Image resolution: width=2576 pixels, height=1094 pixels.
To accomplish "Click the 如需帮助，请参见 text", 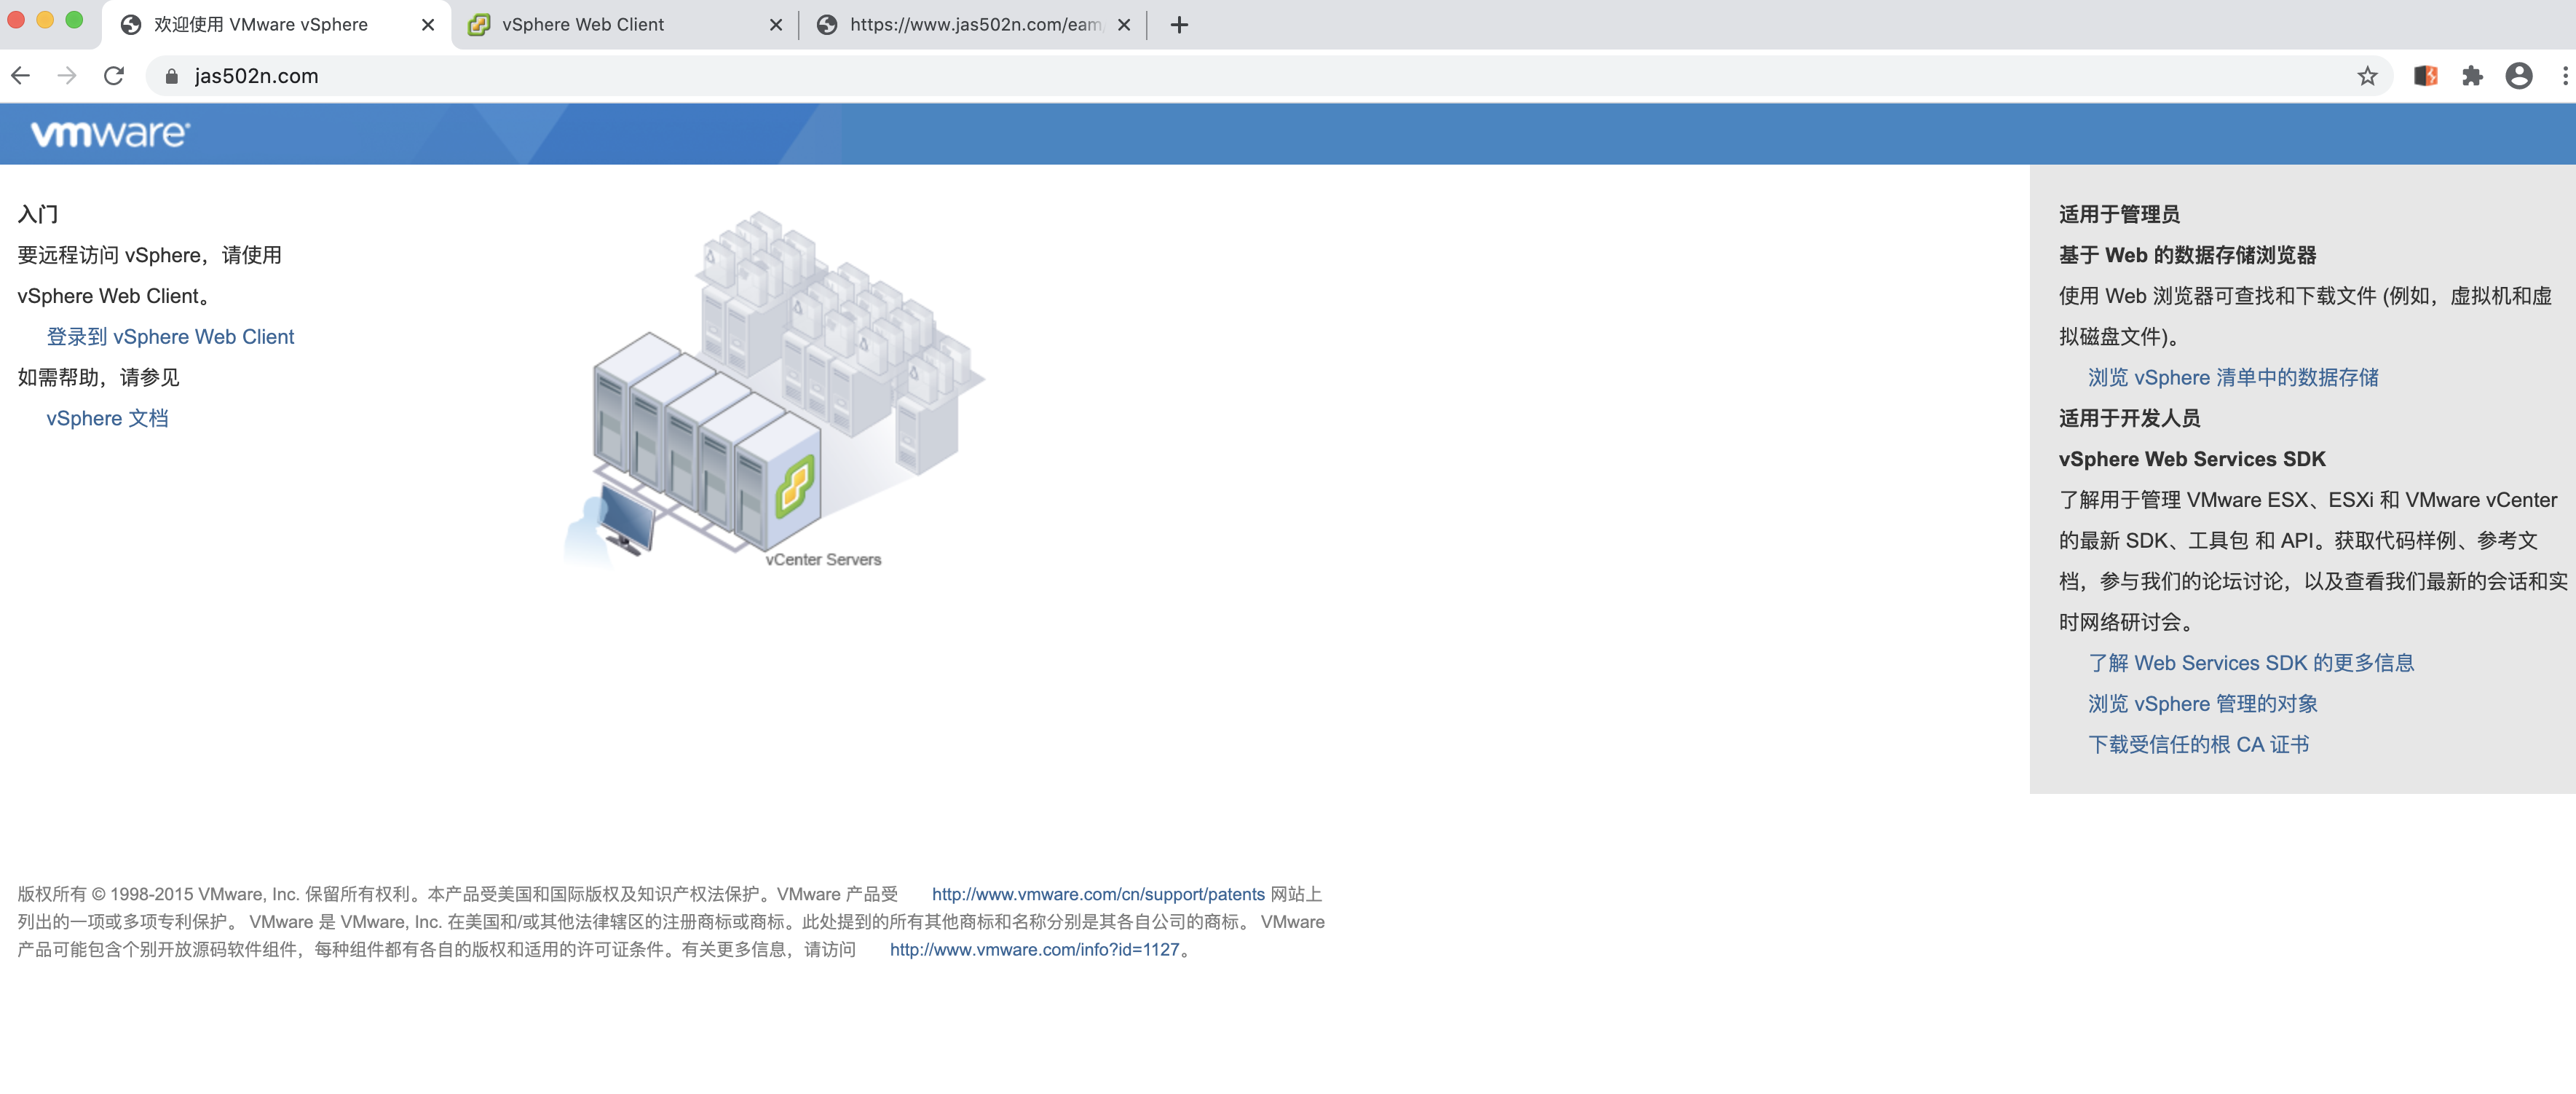I will coord(98,378).
